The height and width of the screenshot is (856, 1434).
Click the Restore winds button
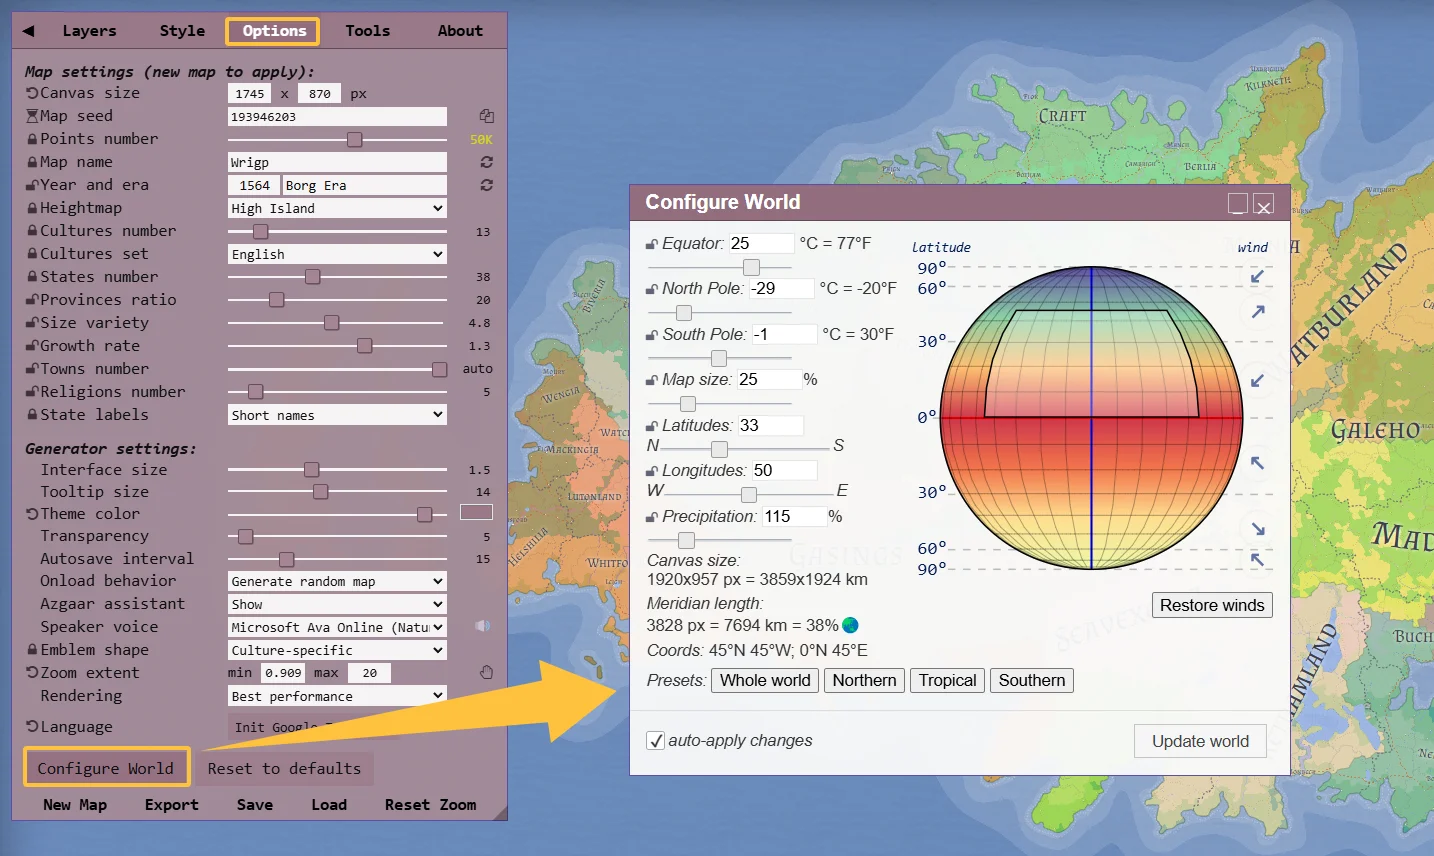[1211, 605]
